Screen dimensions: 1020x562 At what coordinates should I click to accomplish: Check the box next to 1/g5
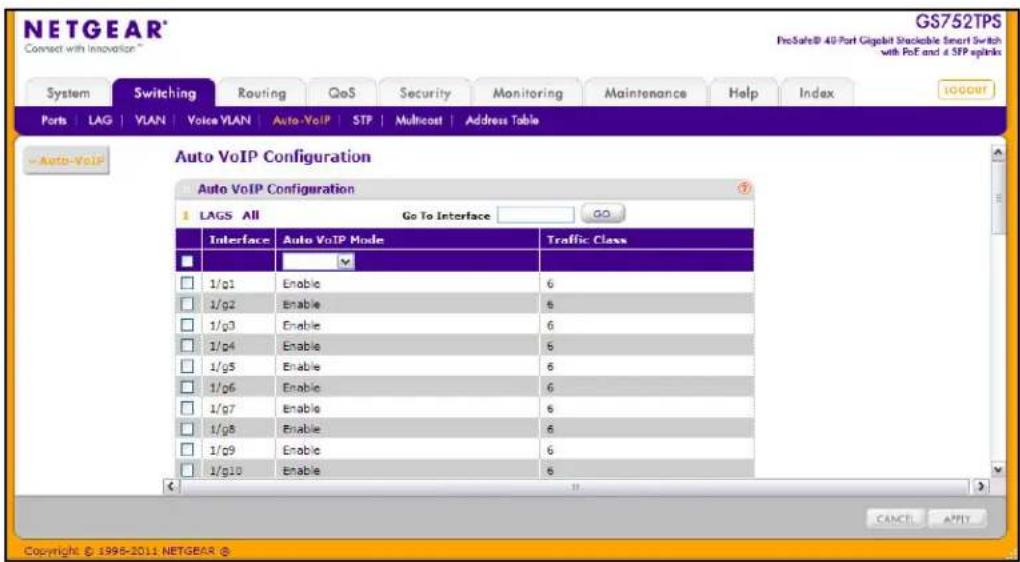point(187,366)
